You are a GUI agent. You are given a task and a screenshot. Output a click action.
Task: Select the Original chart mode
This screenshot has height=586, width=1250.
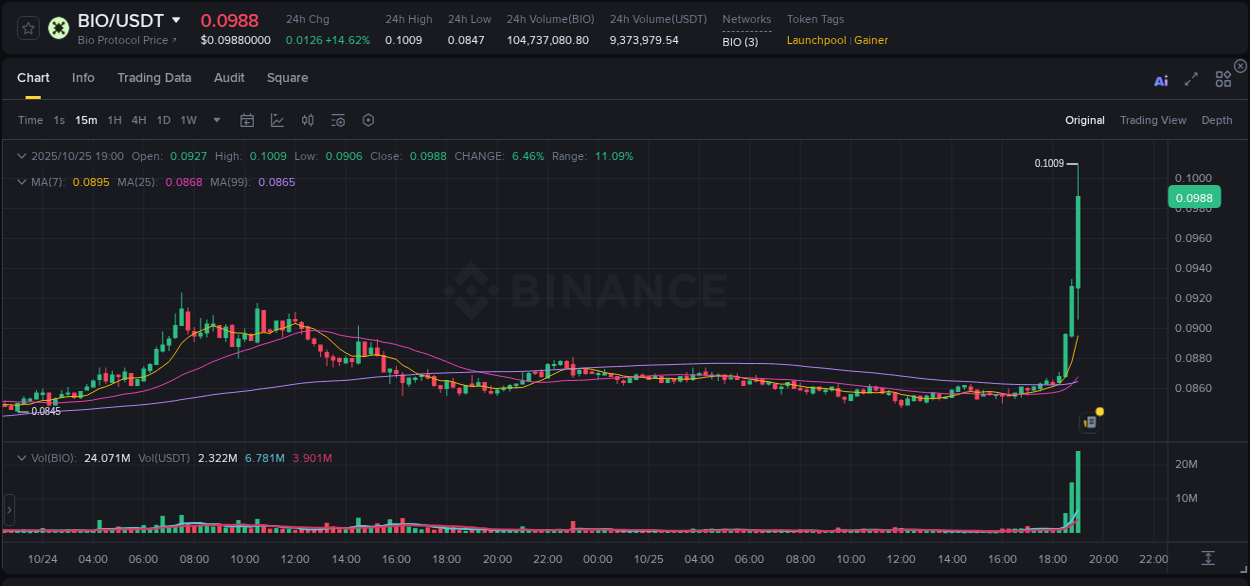(1084, 120)
